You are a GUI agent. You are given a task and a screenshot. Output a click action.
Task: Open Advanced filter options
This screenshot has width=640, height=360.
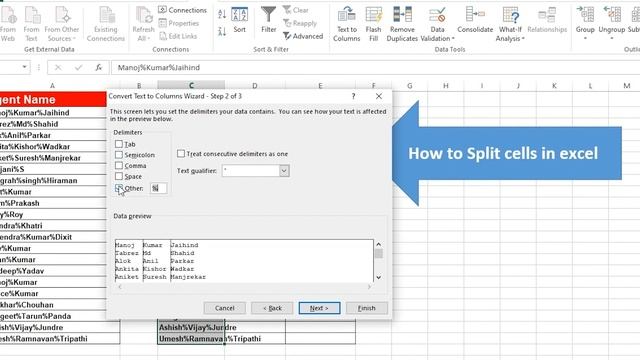click(x=303, y=36)
